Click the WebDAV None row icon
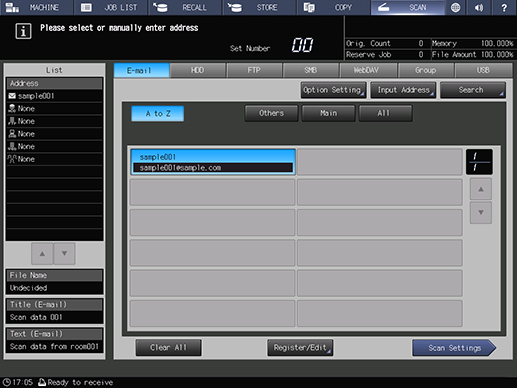This screenshot has height=388, width=517. tap(12, 147)
